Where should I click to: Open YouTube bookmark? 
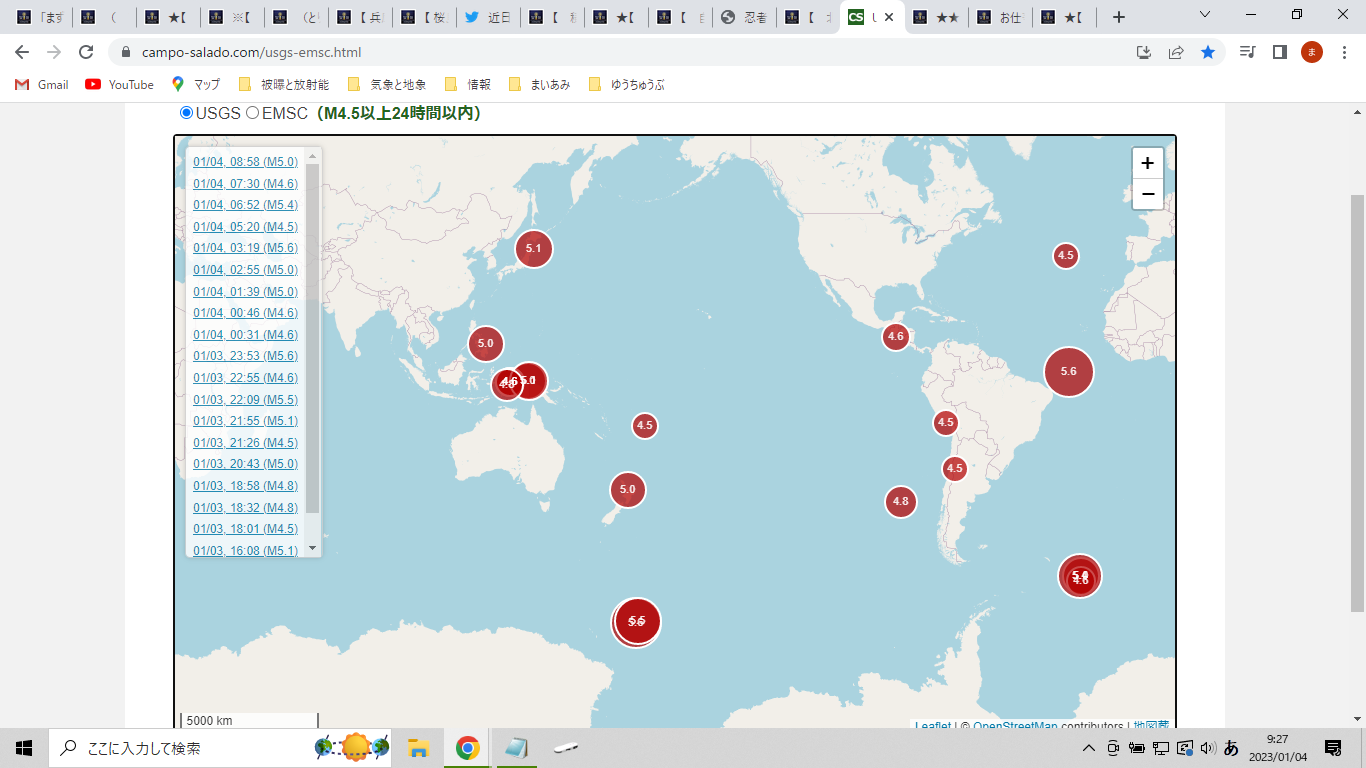(120, 85)
